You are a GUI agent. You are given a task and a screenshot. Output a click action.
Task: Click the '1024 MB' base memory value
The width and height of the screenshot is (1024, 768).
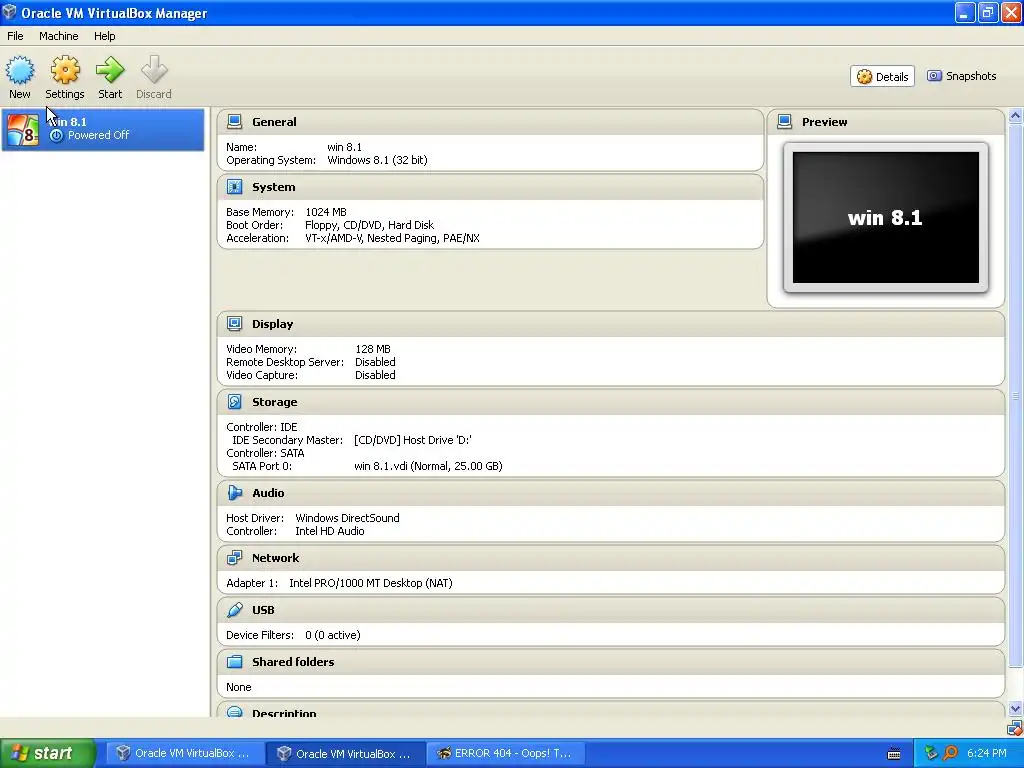(326, 212)
